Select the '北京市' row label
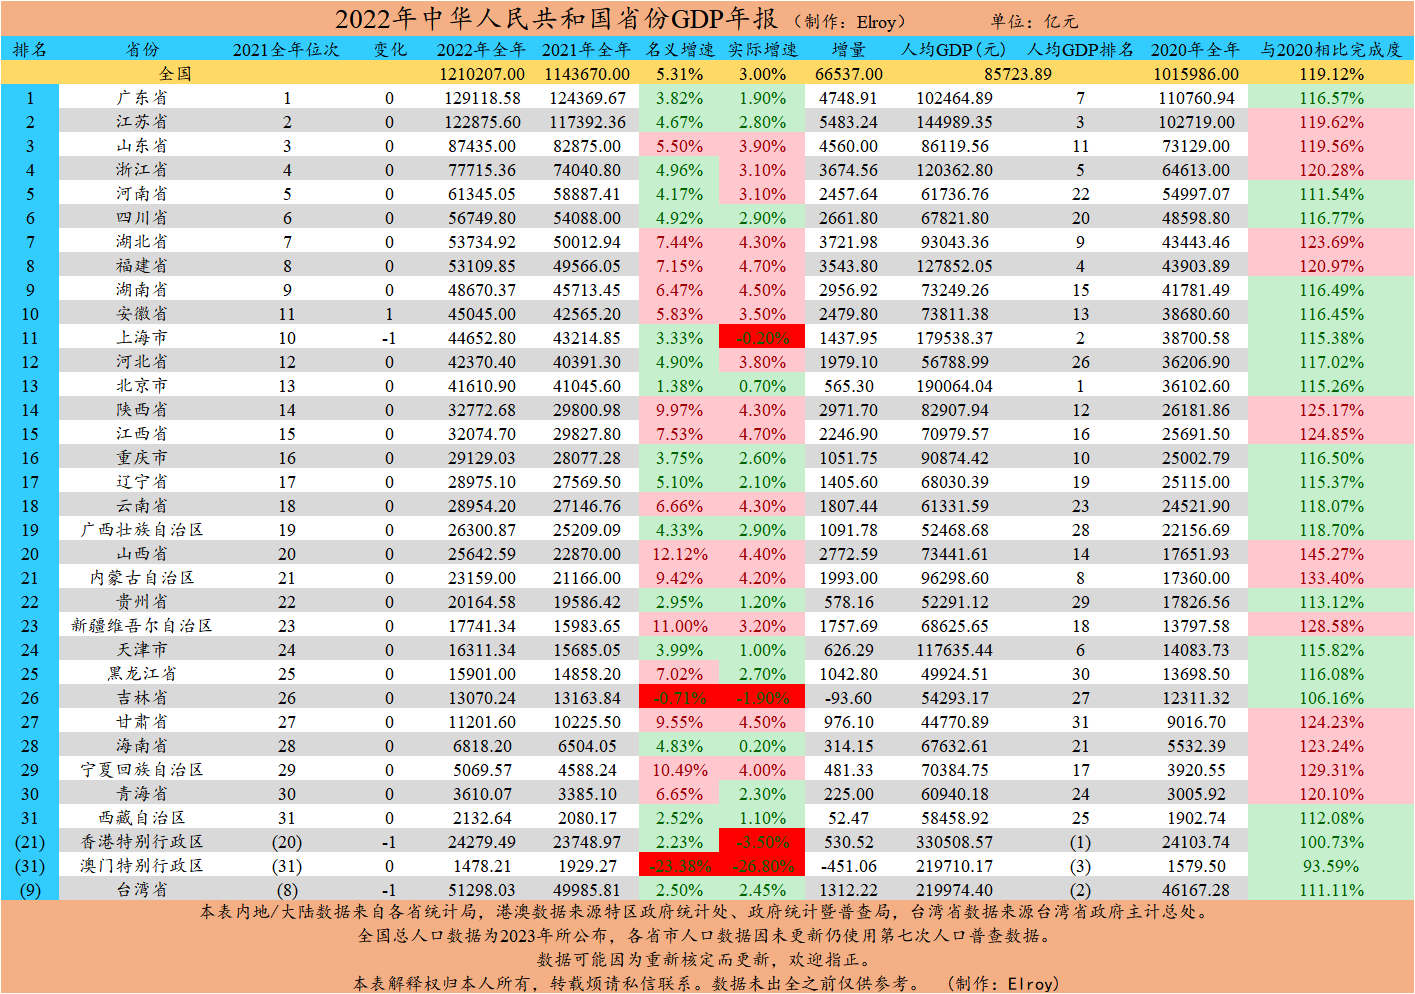 142,385
